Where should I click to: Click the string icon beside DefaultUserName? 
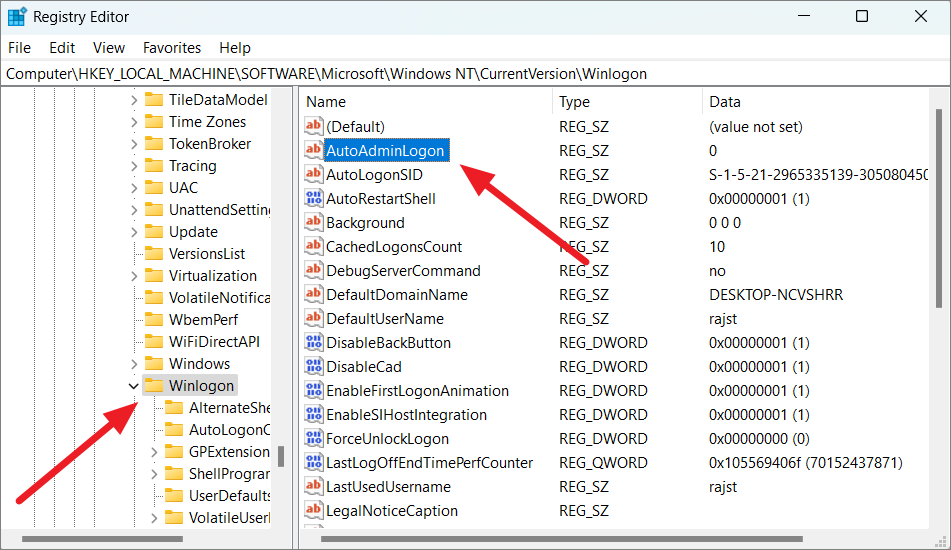click(314, 318)
